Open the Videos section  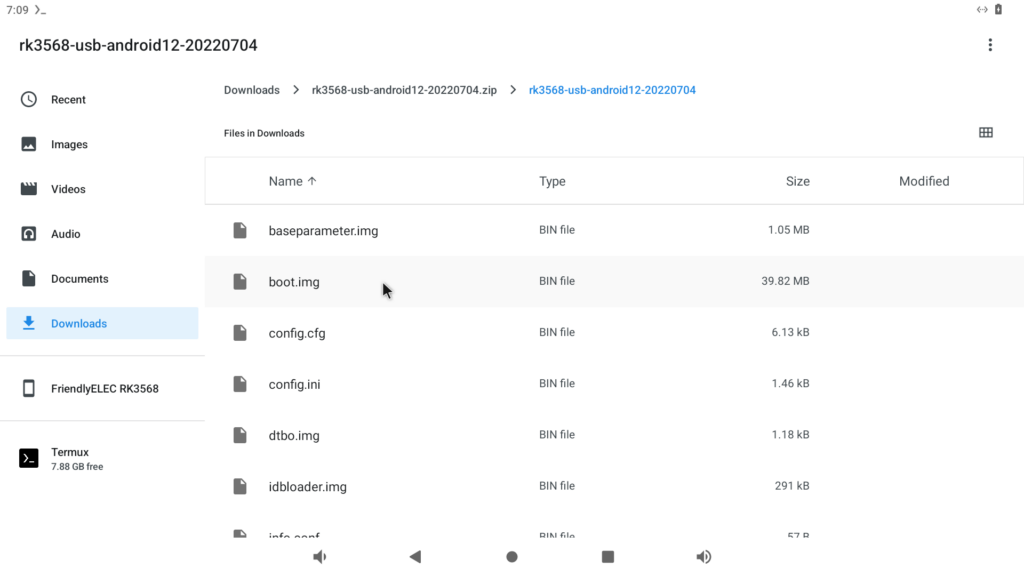[103, 189]
